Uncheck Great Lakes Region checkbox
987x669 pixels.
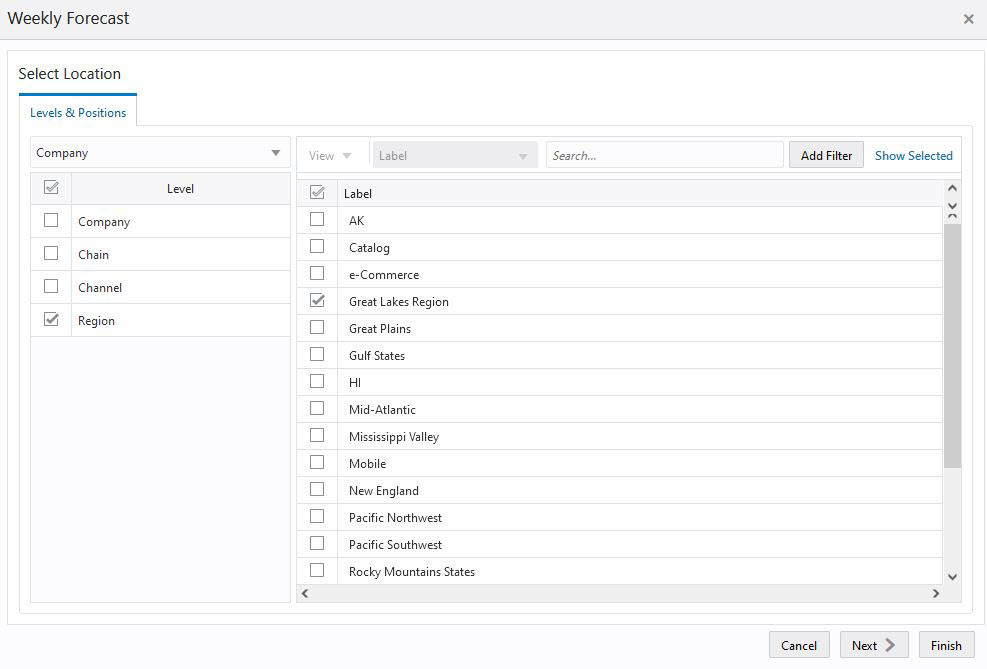317,300
